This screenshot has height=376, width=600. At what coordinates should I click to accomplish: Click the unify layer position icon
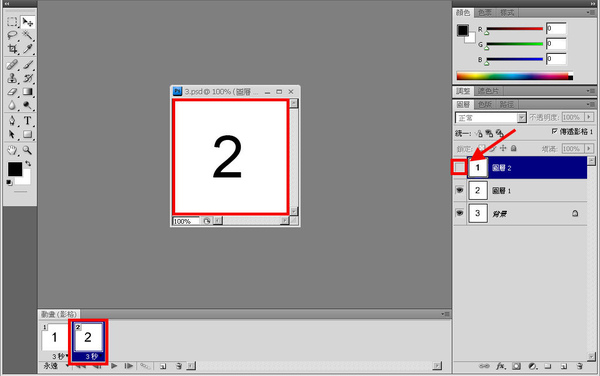[x=479, y=133]
